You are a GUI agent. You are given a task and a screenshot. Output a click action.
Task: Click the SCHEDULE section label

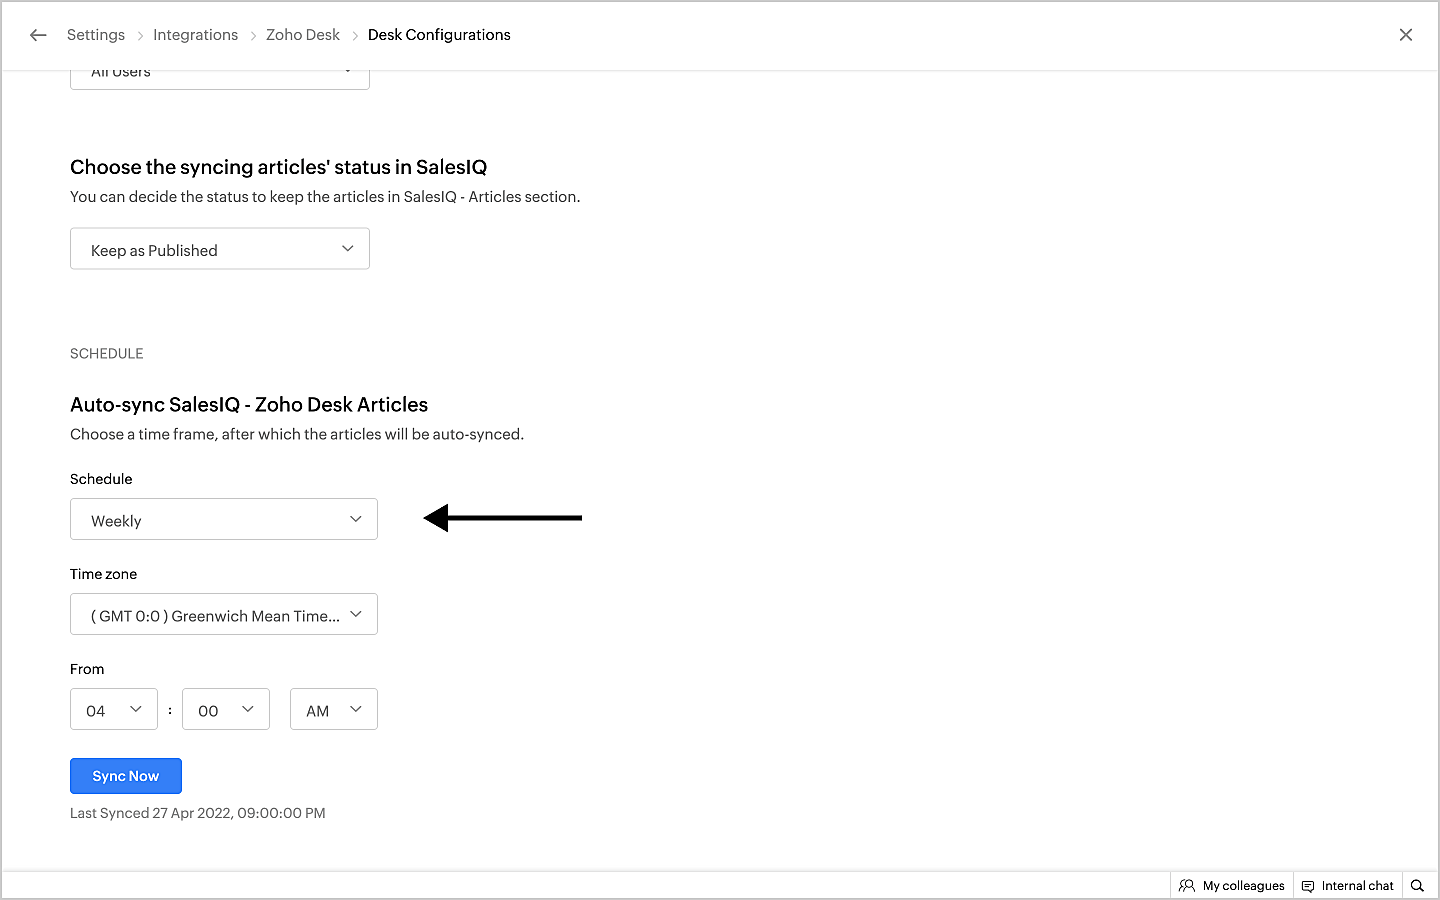coord(107,354)
